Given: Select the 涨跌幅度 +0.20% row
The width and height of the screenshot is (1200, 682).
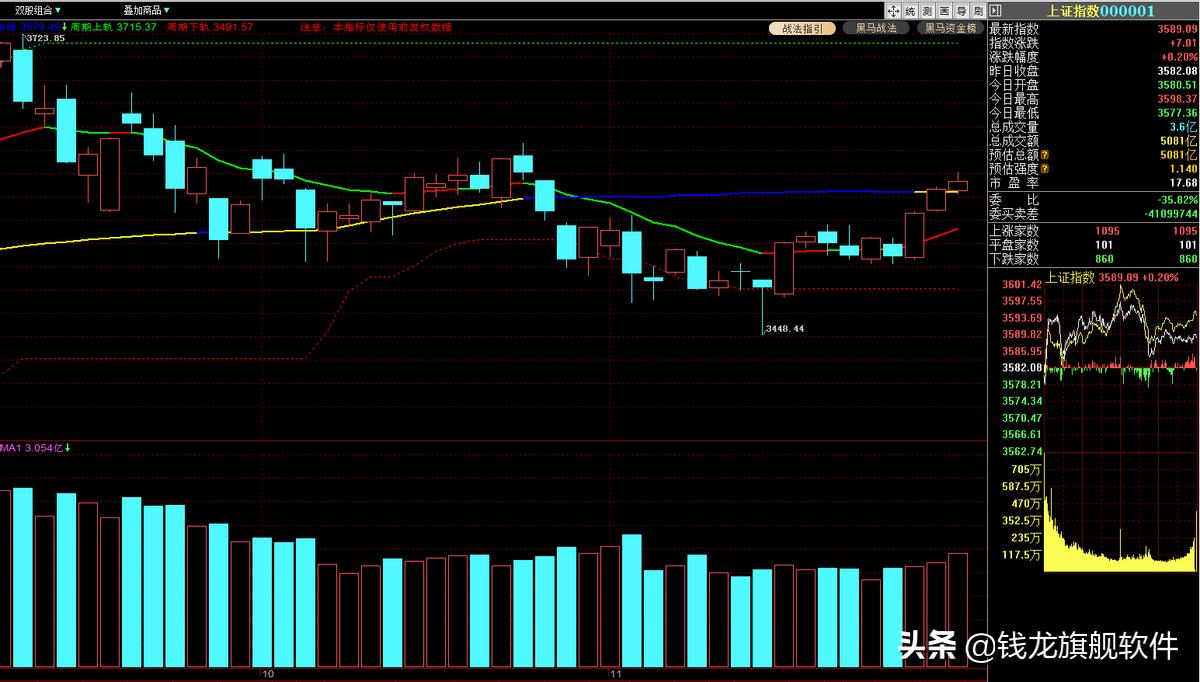Looking at the screenshot, I should 1093,57.
